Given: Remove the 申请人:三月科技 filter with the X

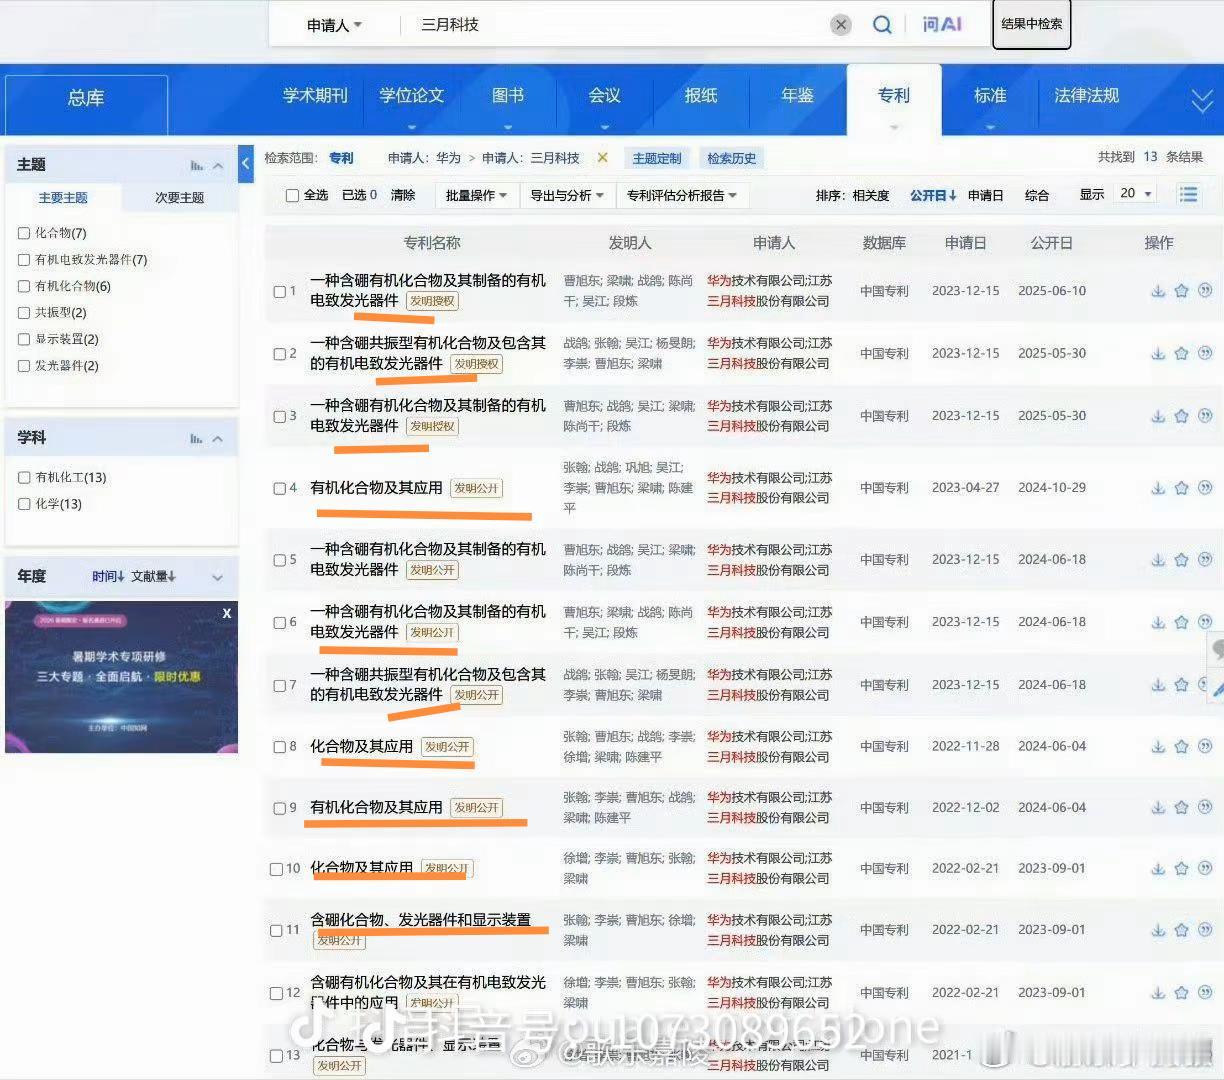Looking at the screenshot, I should pos(602,158).
